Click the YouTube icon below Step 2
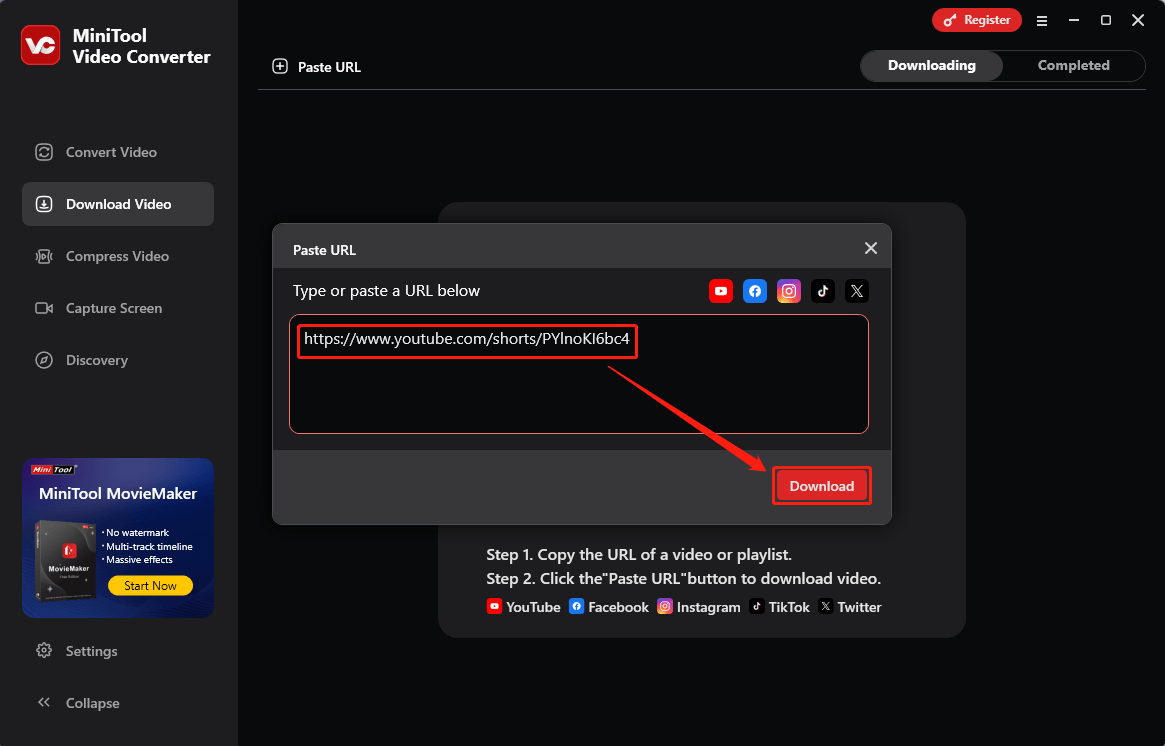Viewport: 1165px width, 746px height. (x=494, y=606)
